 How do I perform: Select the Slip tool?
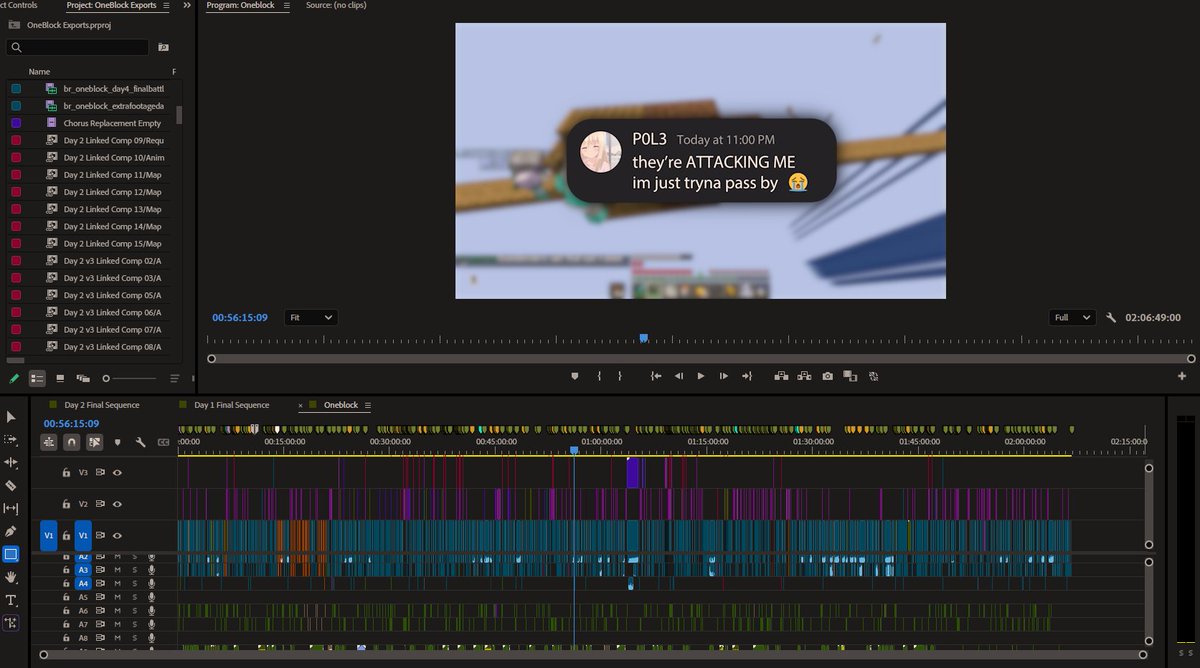pos(11,508)
